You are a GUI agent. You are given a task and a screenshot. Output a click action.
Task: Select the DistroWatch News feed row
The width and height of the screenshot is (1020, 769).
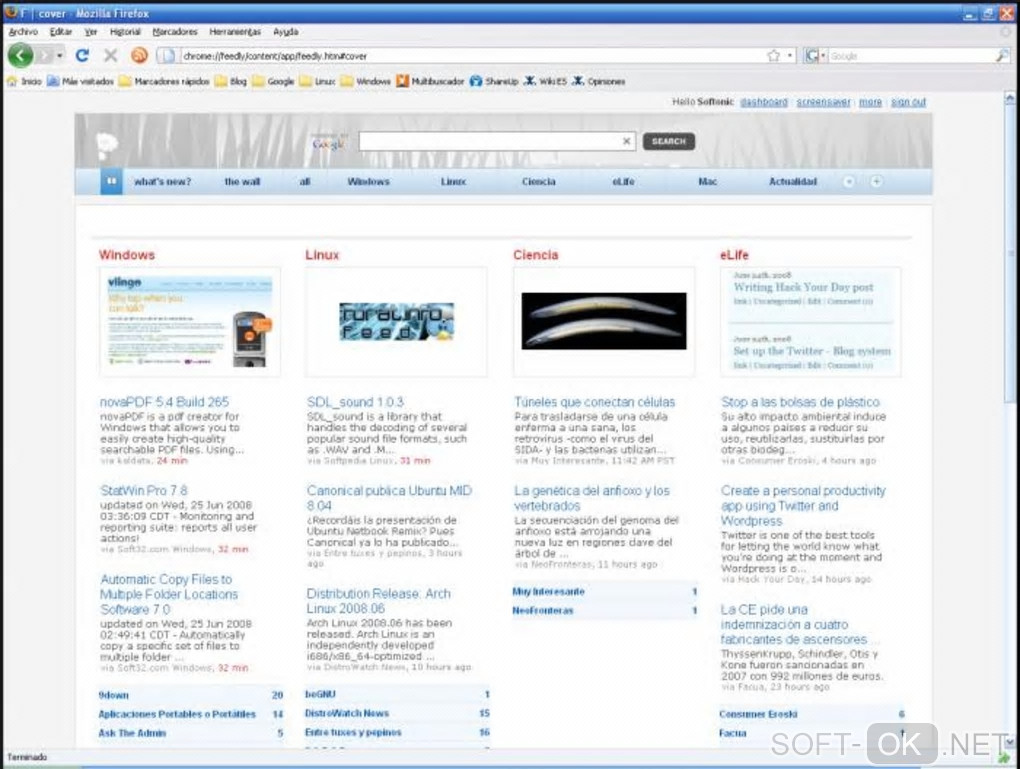click(x=397, y=714)
